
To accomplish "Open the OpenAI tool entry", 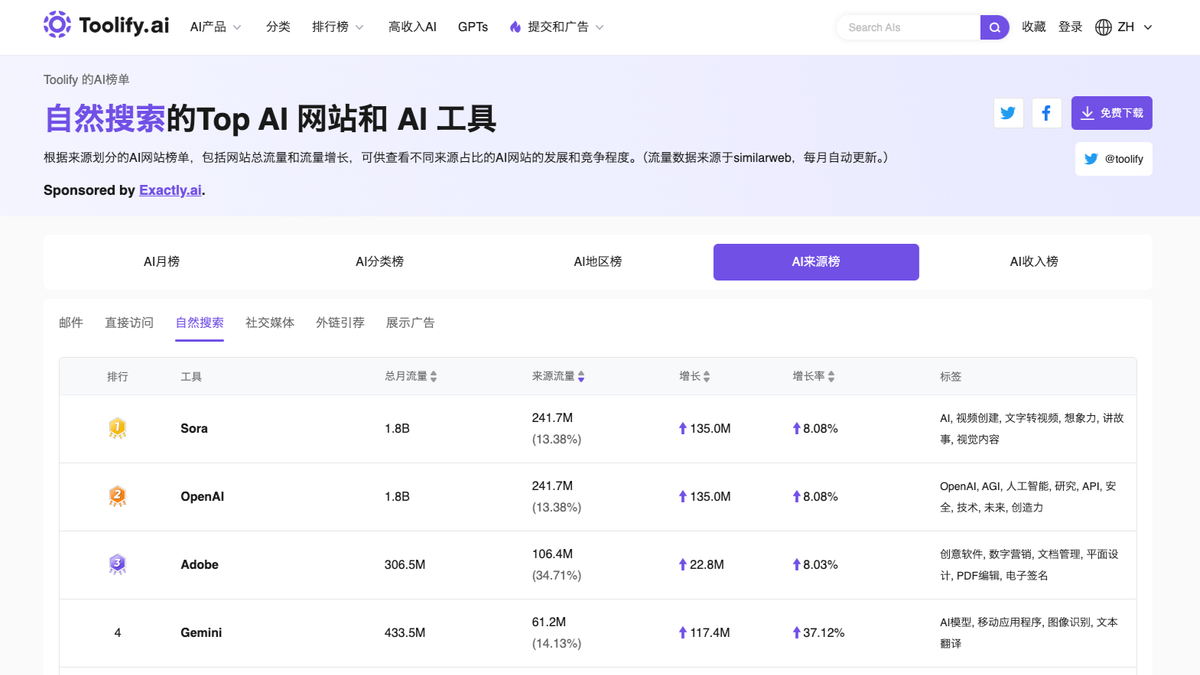I will (202, 496).
